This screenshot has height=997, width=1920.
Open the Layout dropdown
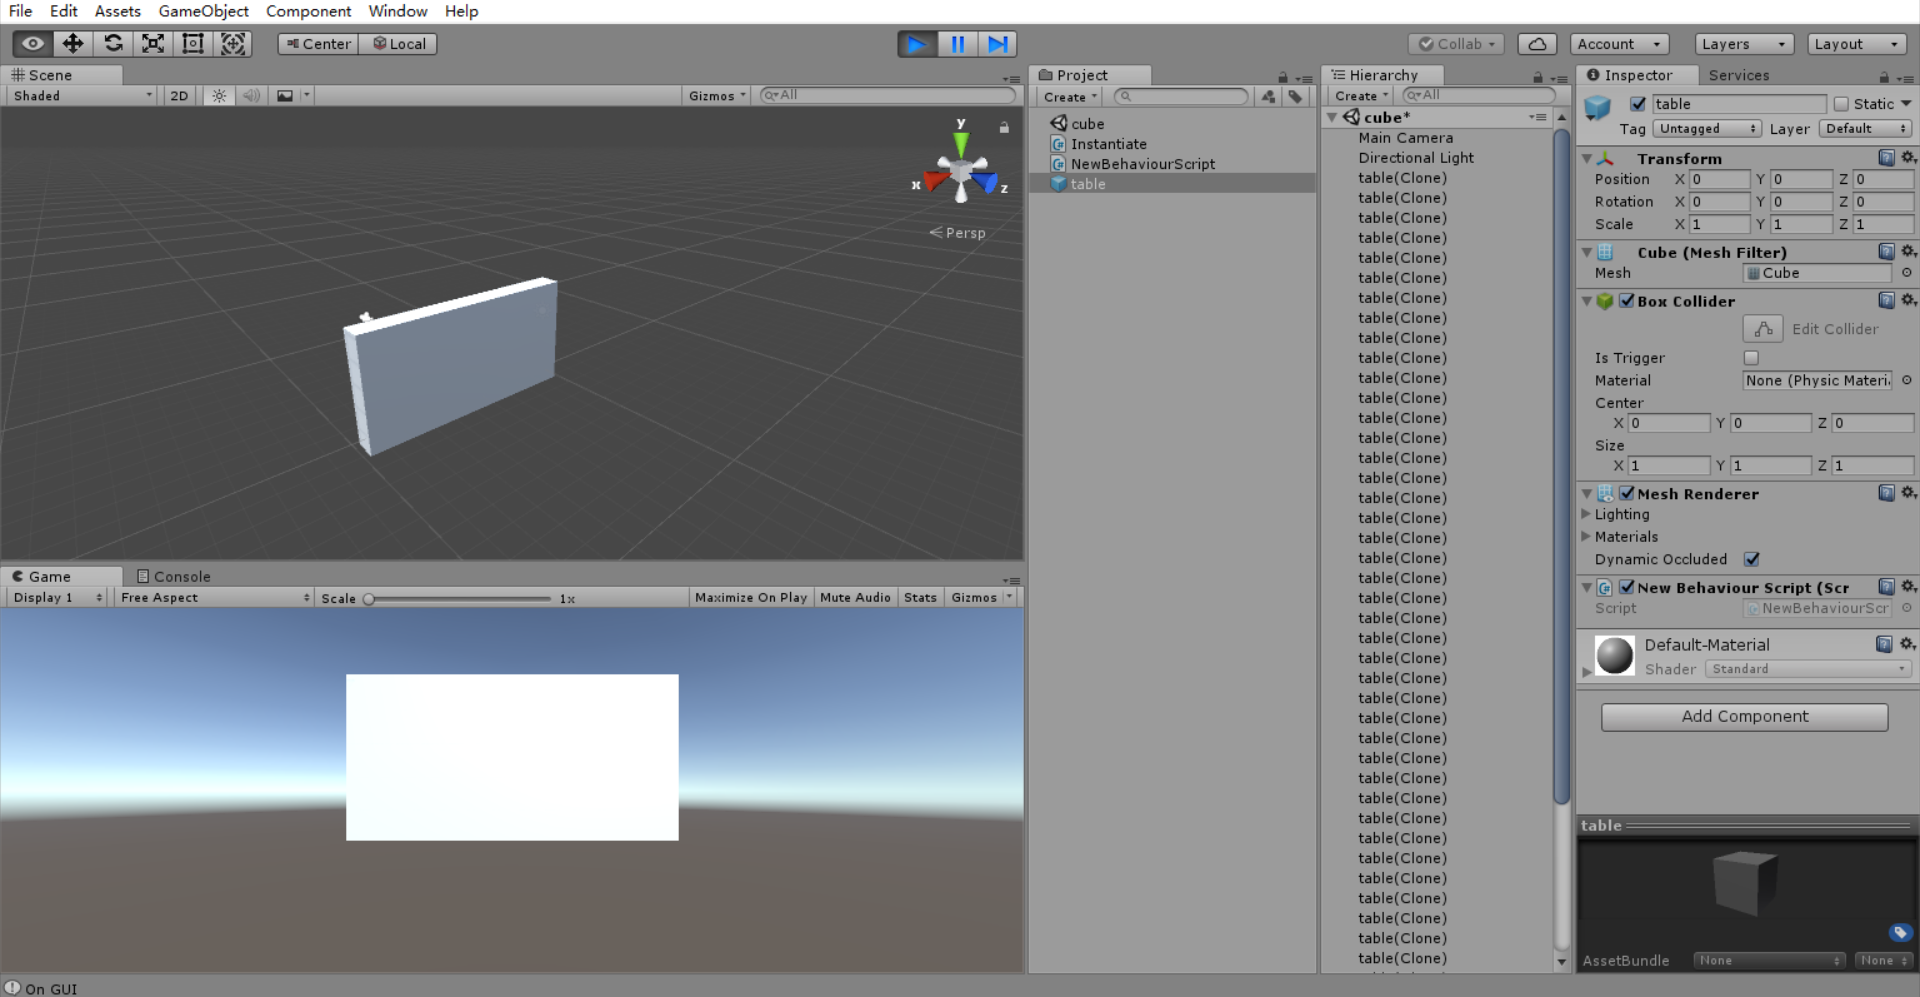1857,43
